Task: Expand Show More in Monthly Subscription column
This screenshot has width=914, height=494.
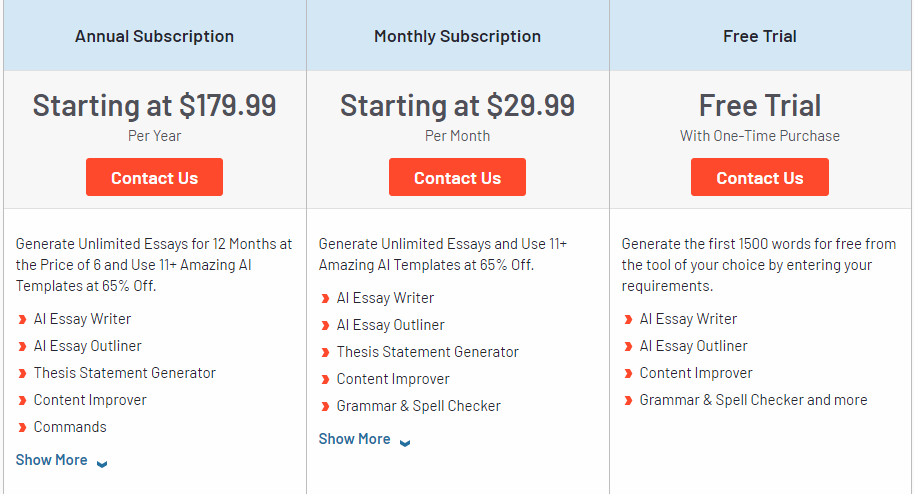Action: (355, 439)
